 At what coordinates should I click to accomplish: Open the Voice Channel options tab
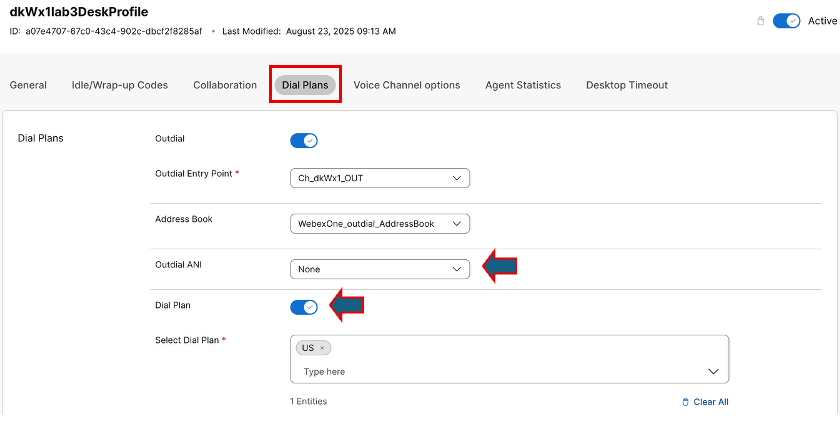[407, 85]
